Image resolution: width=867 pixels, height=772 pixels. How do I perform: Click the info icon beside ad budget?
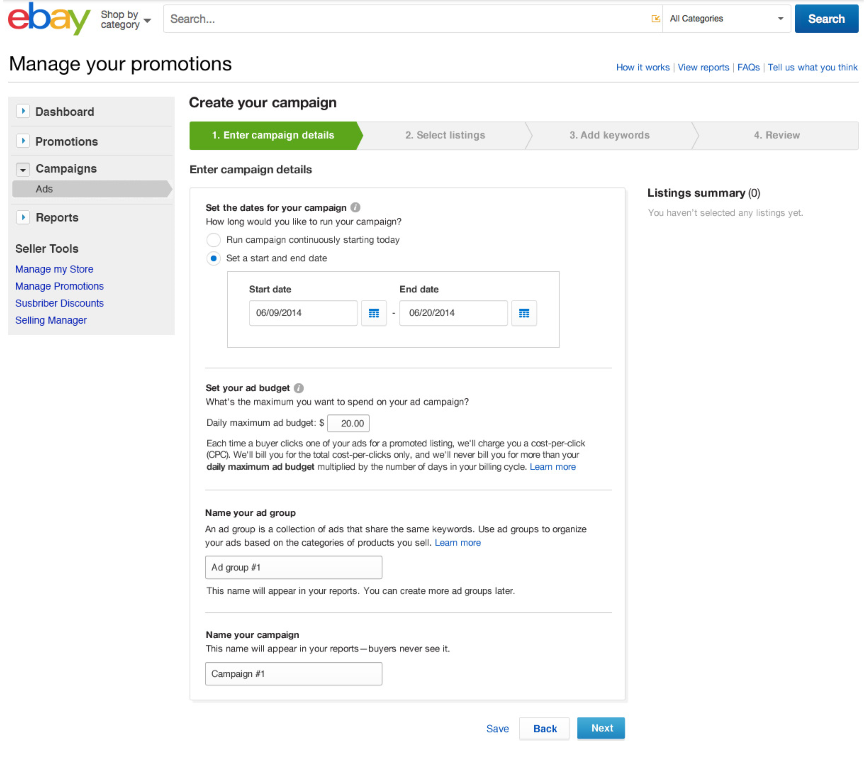299,388
